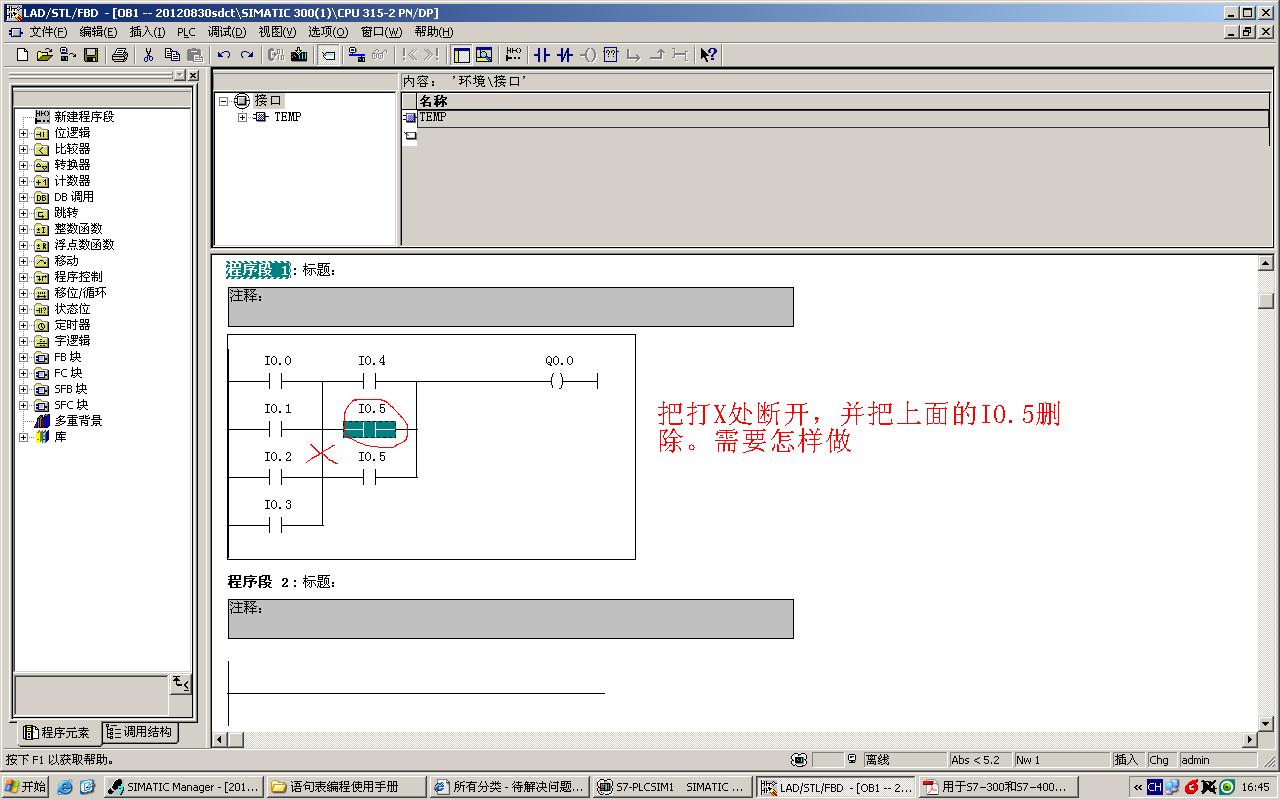Insert empty box element
Image resolution: width=1280 pixels, height=800 pixels.
click(611, 55)
